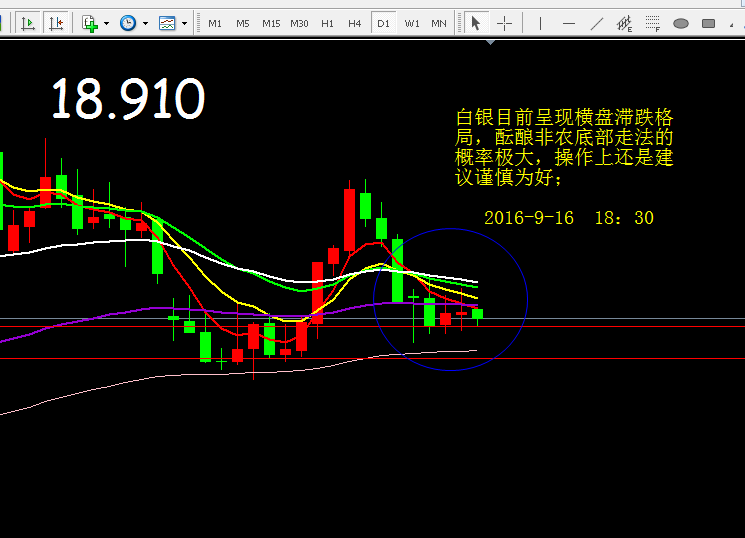Select the crosshair tool
This screenshot has width=745, height=538.
[x=504, y=23]
